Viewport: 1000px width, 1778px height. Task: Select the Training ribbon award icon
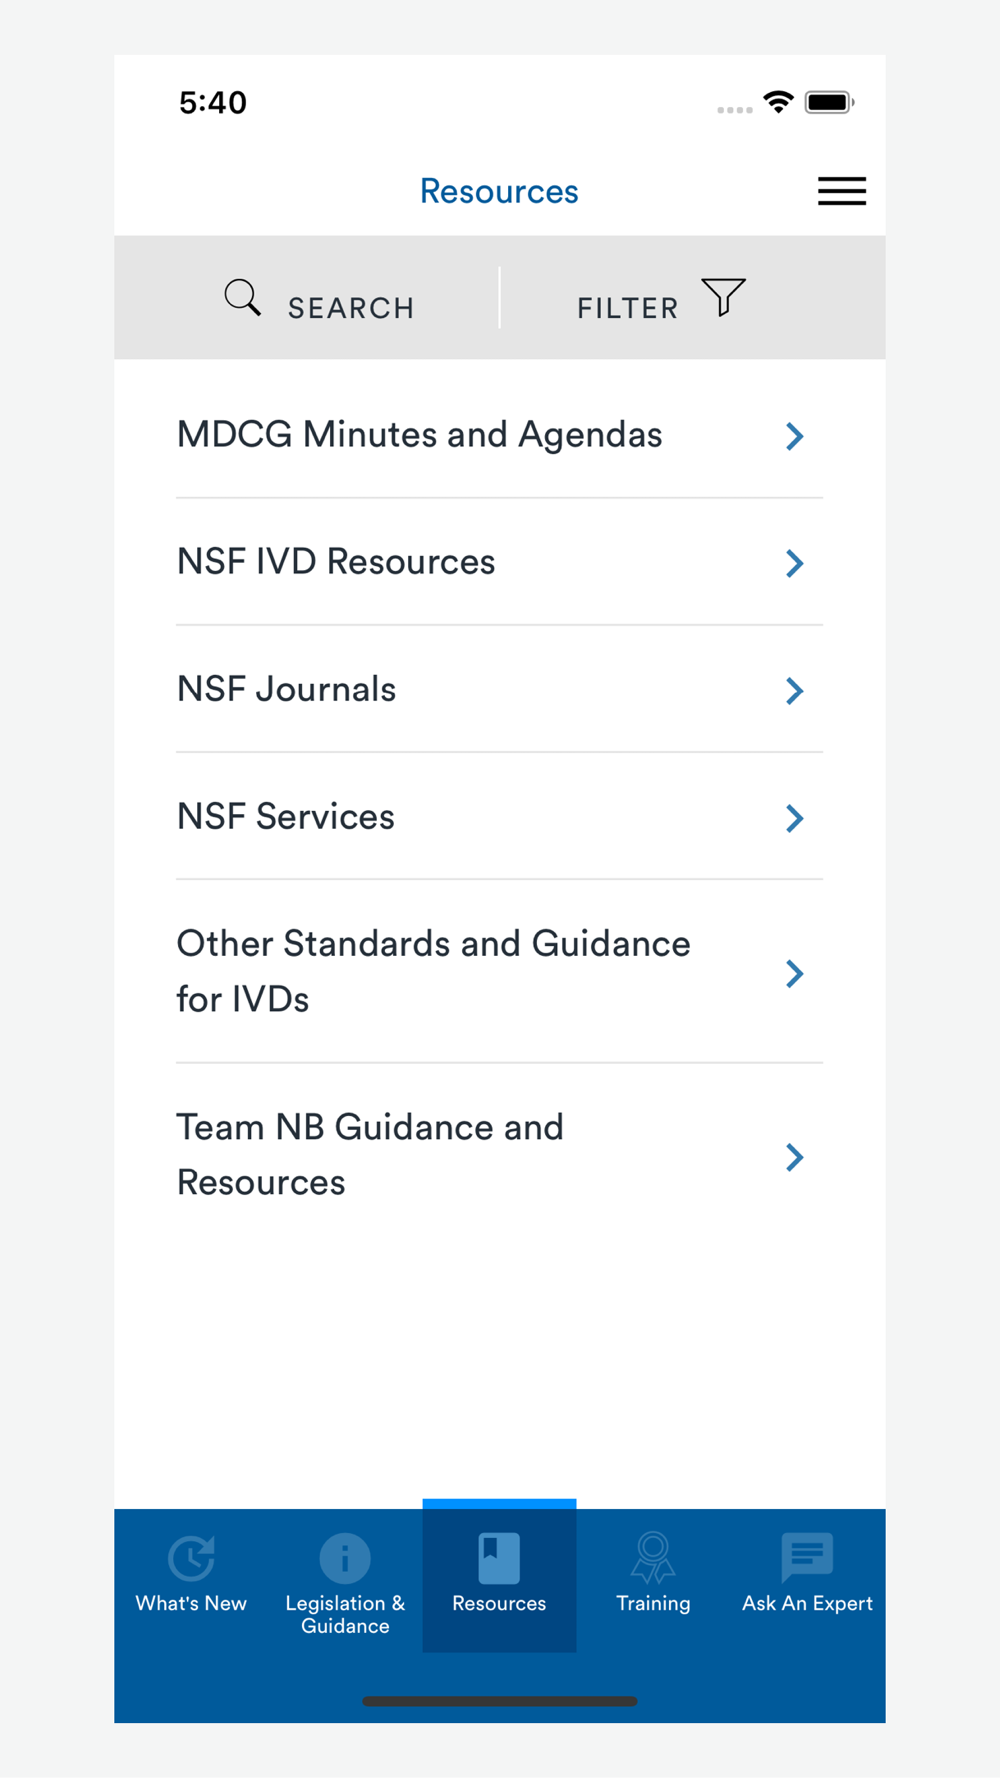click(x=653, y=1558)
